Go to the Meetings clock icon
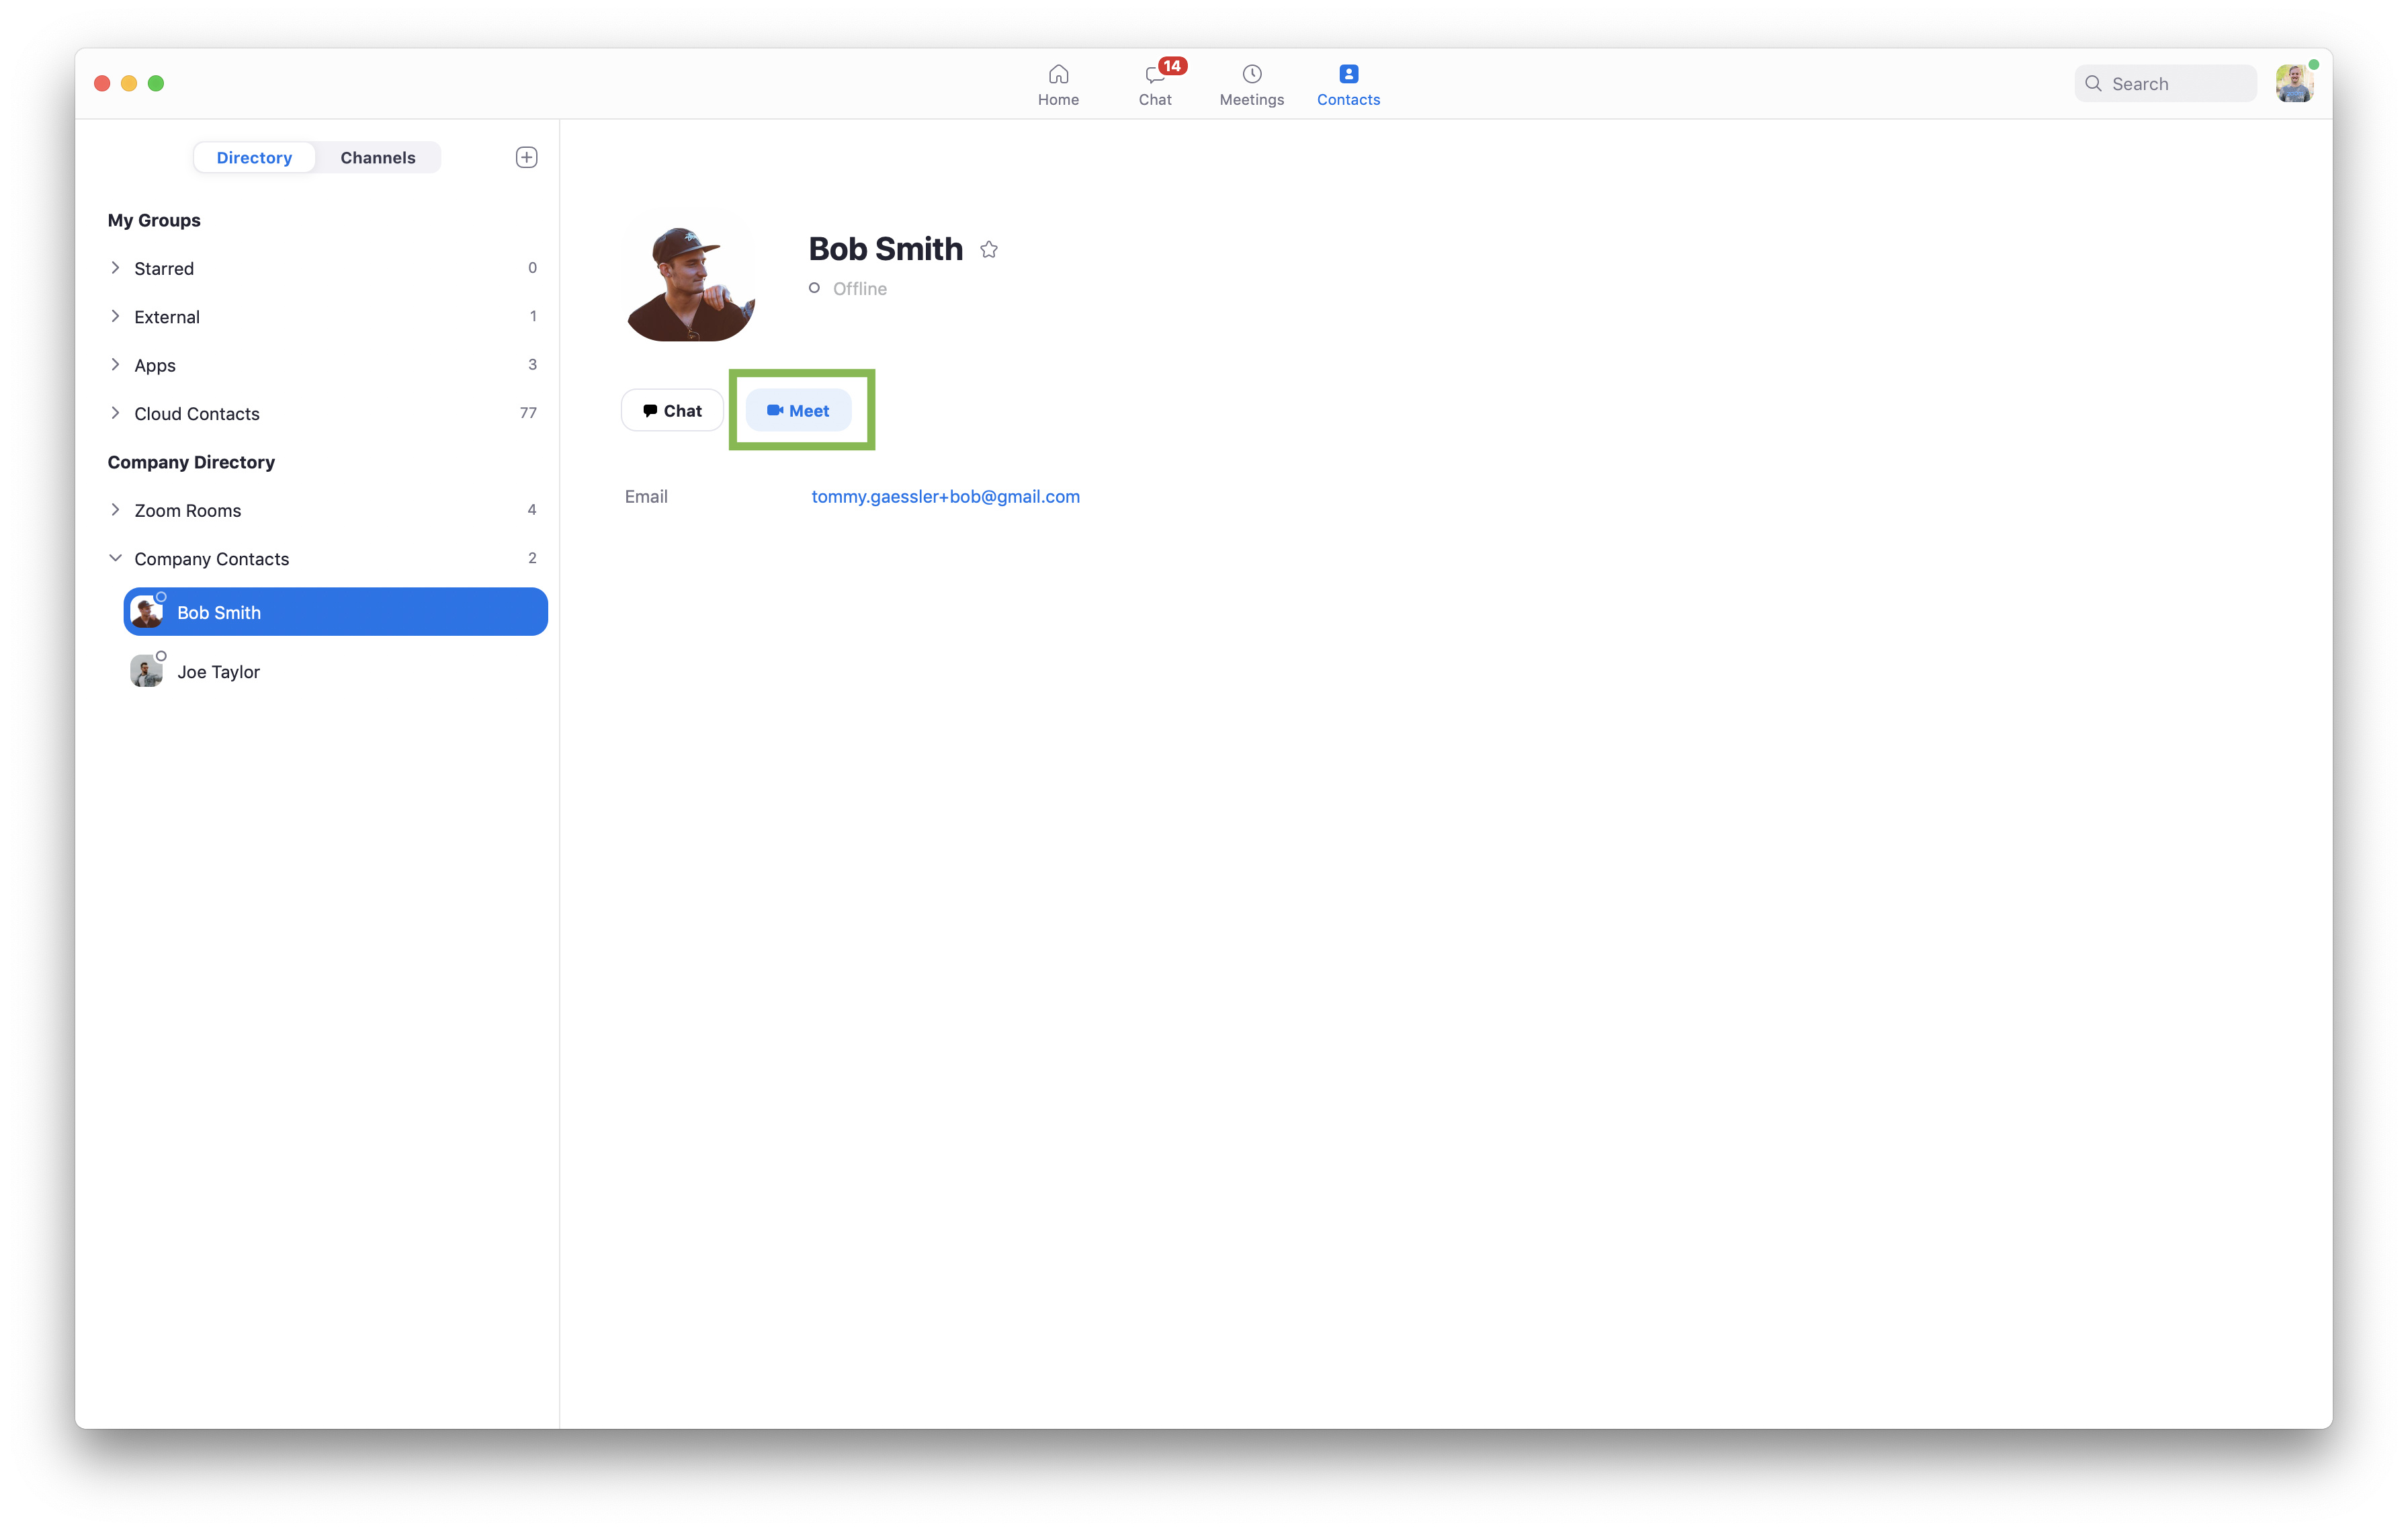The width and height of the screenshot is (2408, 1531). point(1251,75)
